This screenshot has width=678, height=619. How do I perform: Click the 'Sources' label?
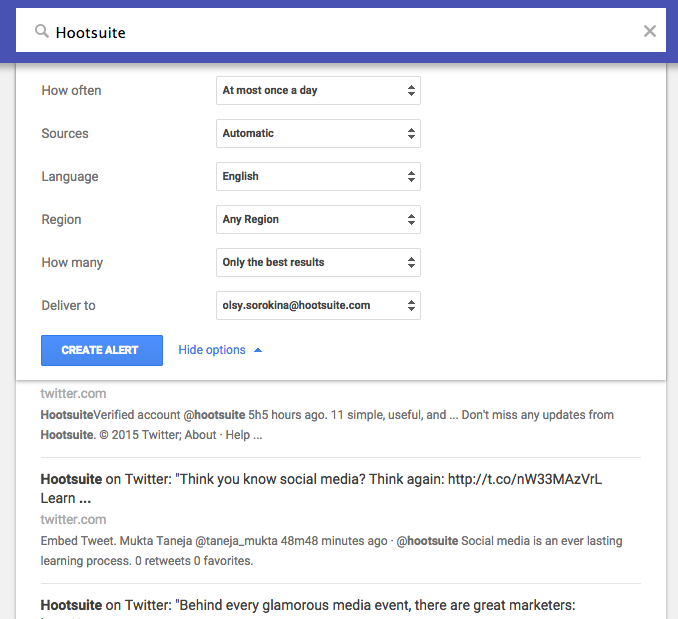[65, 134]
